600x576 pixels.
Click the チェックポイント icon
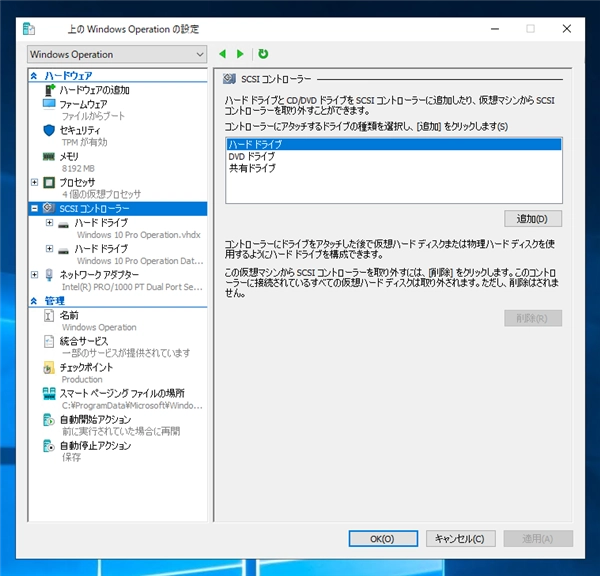pyautogui.click(x=49, y=367)
